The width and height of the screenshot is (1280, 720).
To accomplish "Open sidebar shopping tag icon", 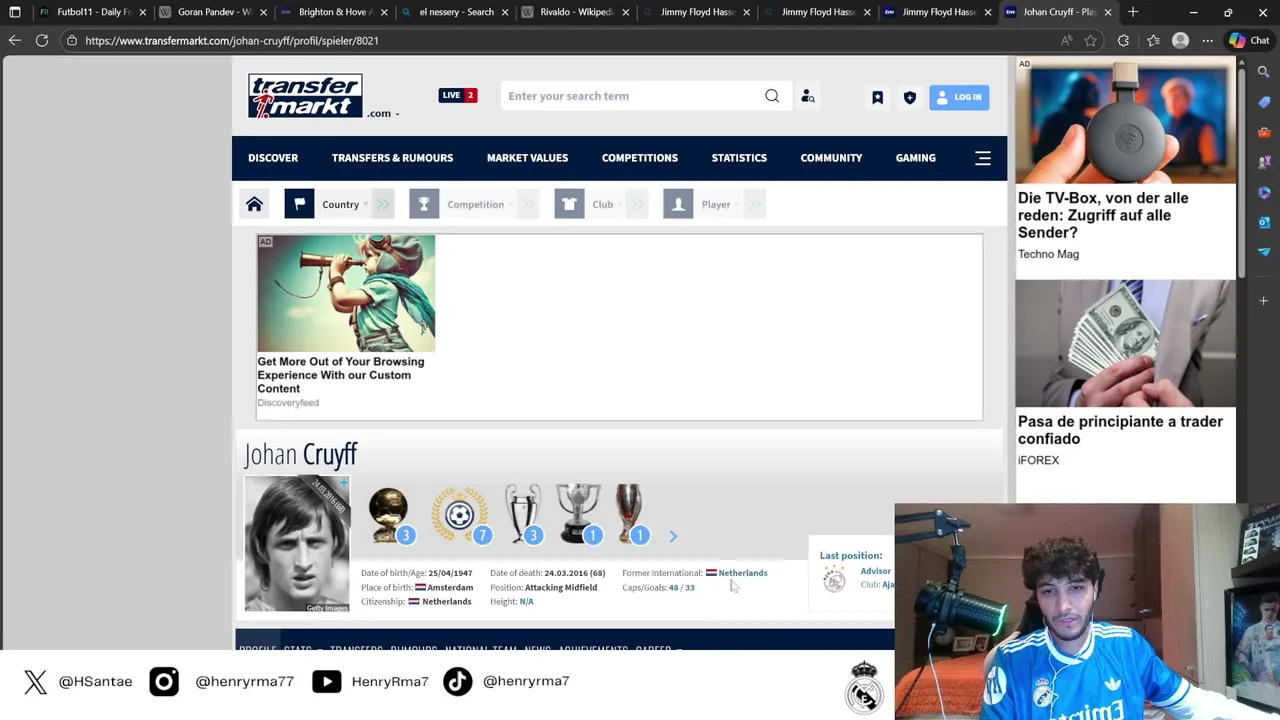I will click(x=1264, y=102).
